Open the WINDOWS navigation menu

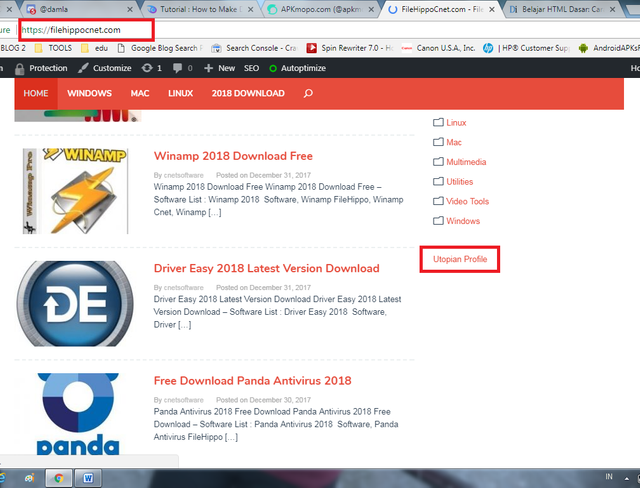pos(89,93)
